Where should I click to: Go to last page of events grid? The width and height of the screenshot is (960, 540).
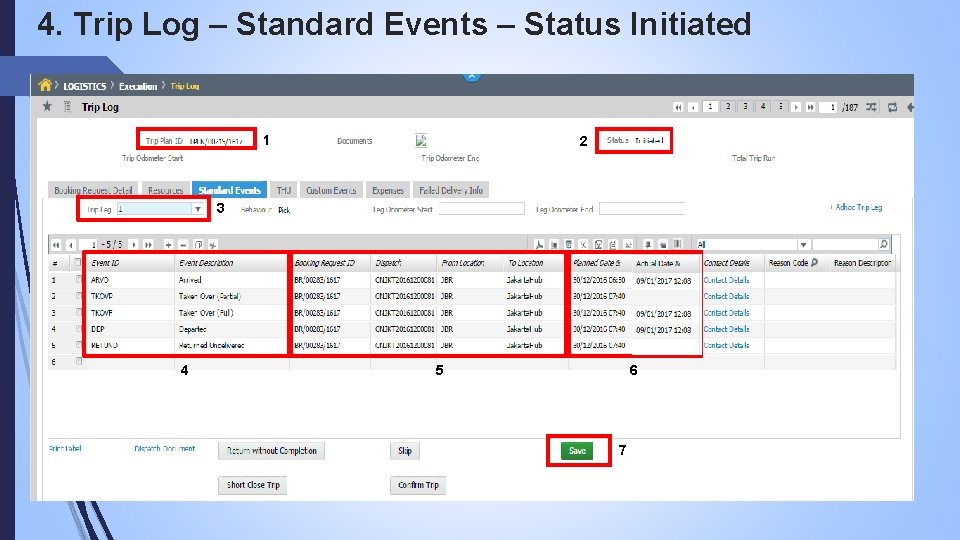tap(148, 245)
